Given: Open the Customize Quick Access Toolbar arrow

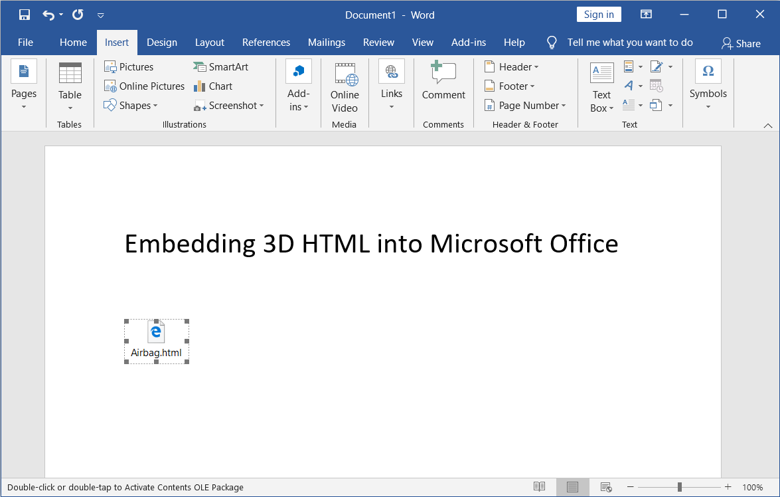Looking at the screenshot, I should click(x=100, y=15).
